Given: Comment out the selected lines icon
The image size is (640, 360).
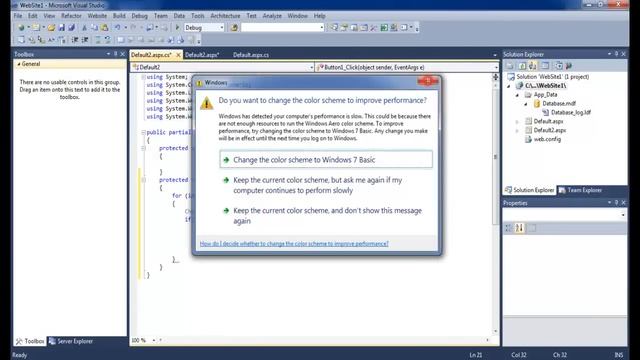Looking at the screenshot, I should (x=98, y=40).
